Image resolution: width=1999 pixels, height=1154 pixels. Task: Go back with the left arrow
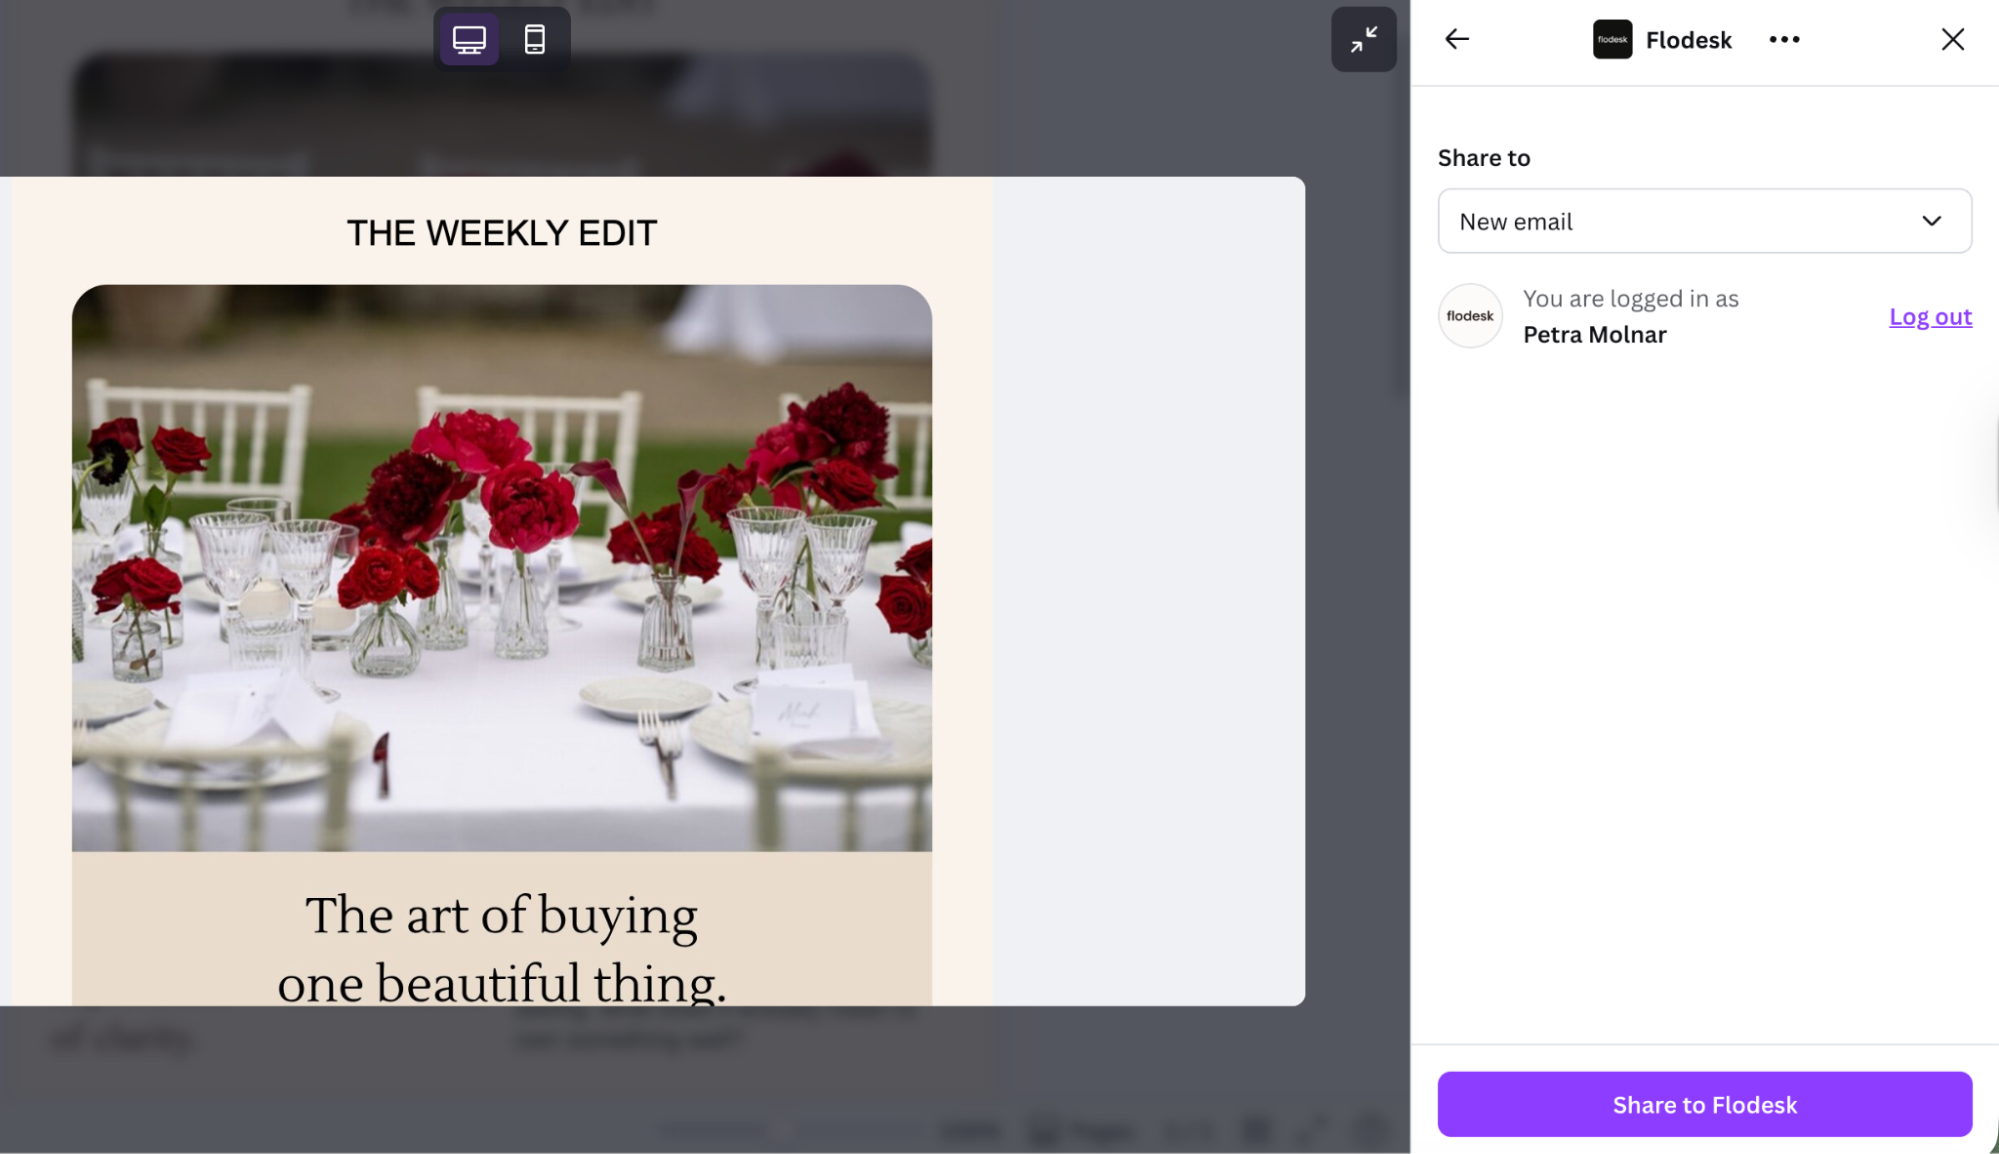tap(1457, 40)
